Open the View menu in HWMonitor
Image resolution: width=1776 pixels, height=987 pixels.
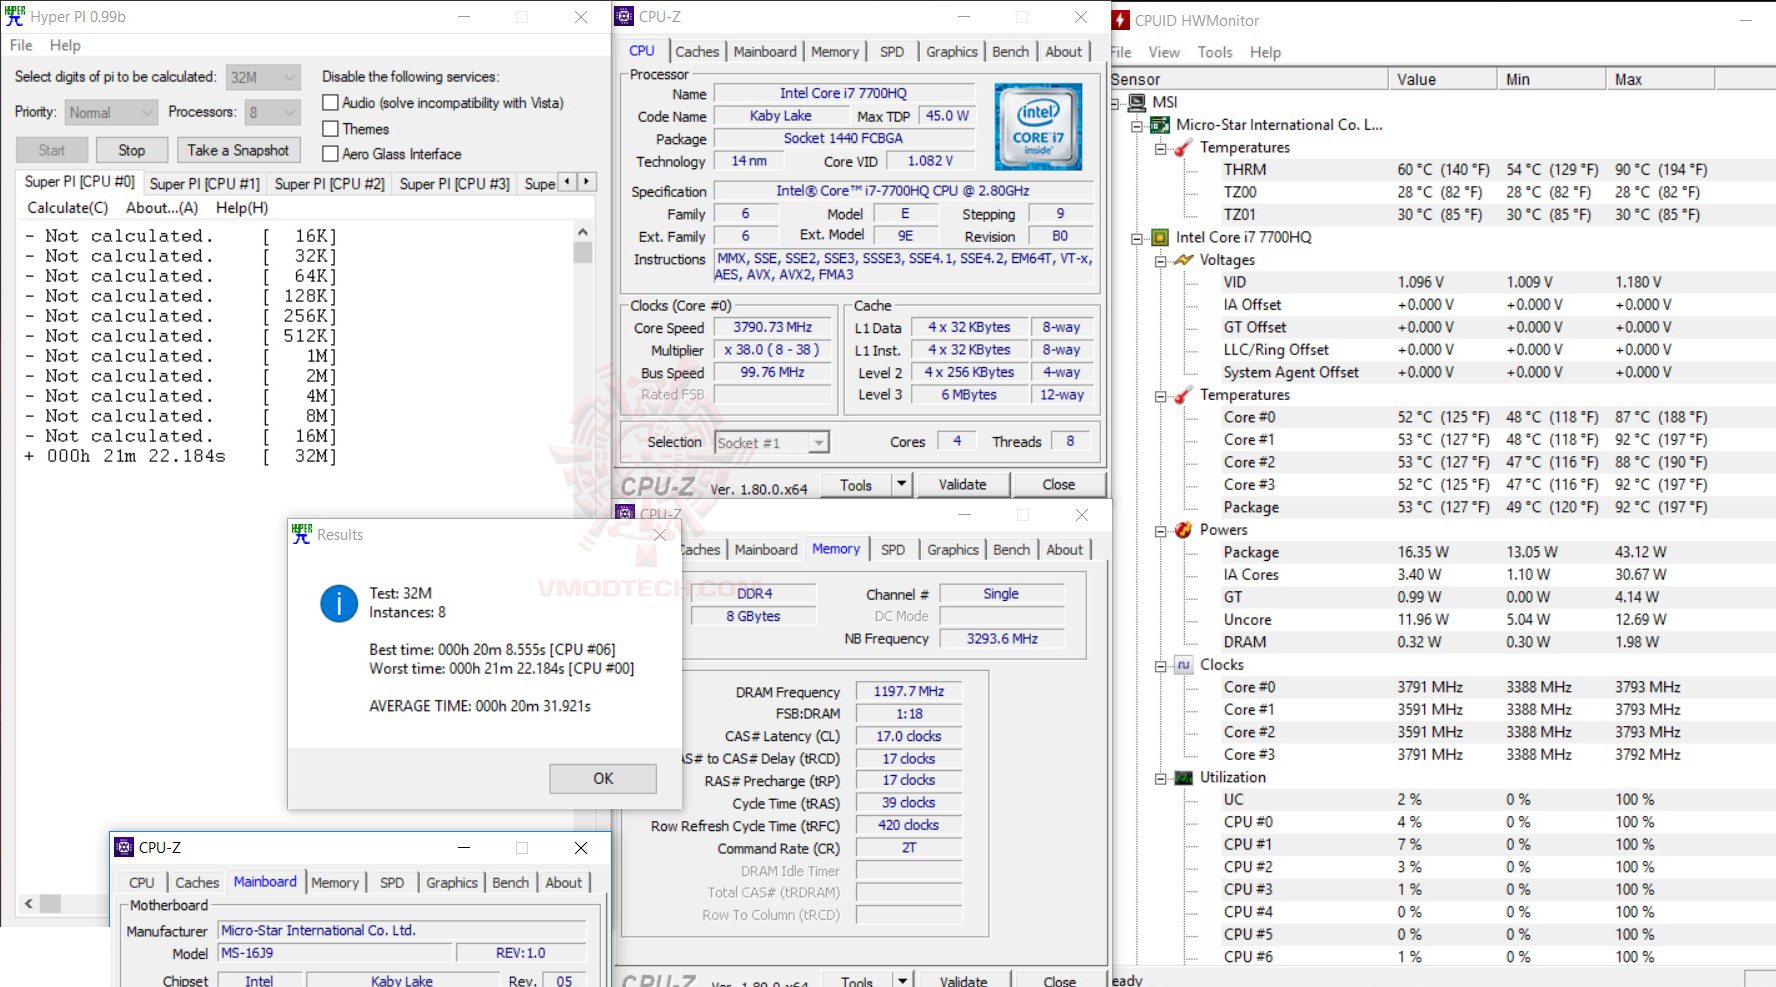click(1164, 52)
